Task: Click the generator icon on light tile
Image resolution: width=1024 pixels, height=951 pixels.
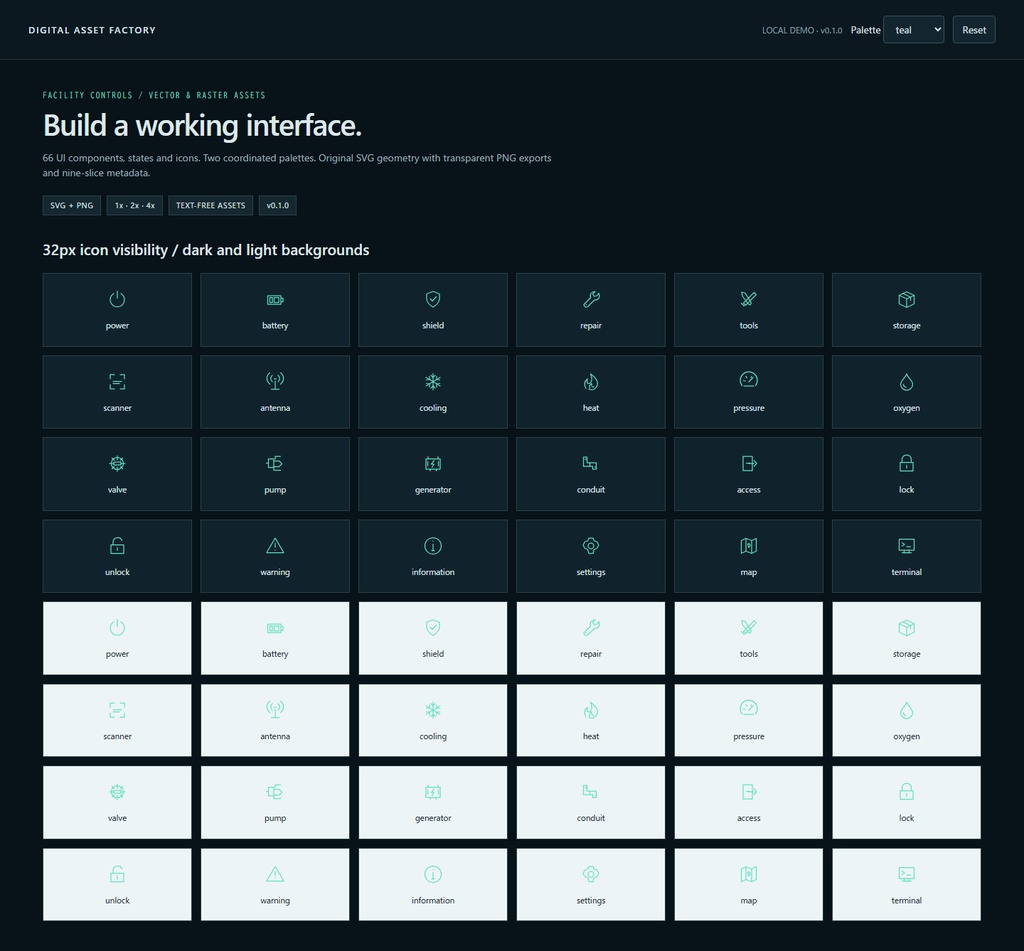Action: (433, 792)
